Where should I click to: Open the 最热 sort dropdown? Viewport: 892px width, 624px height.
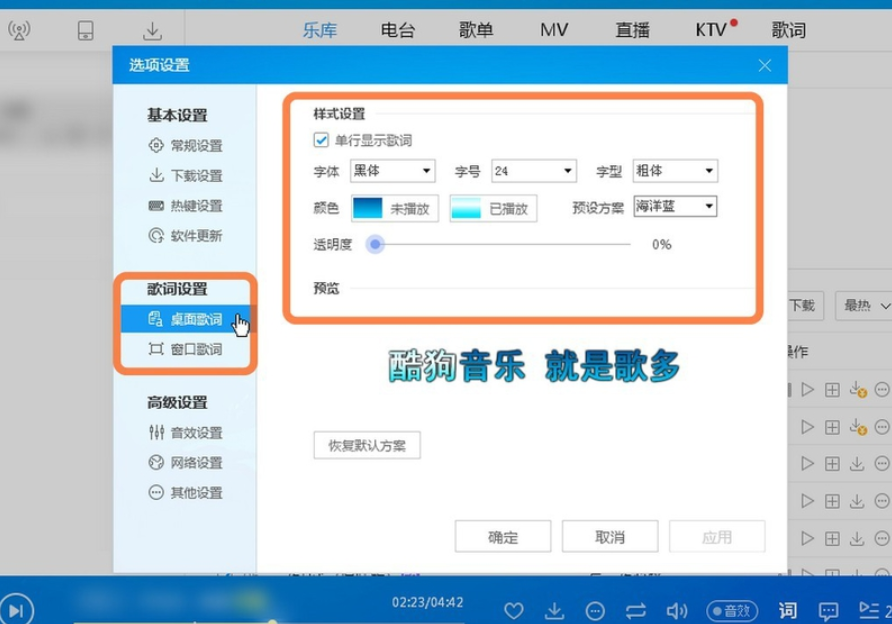pyautogui.click(x=864, y=305)
